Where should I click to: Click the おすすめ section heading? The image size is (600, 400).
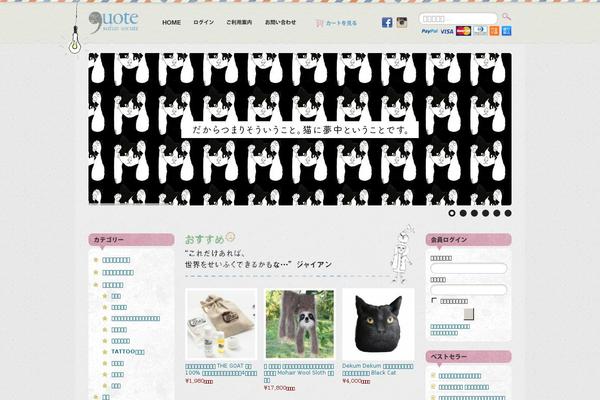204,239
